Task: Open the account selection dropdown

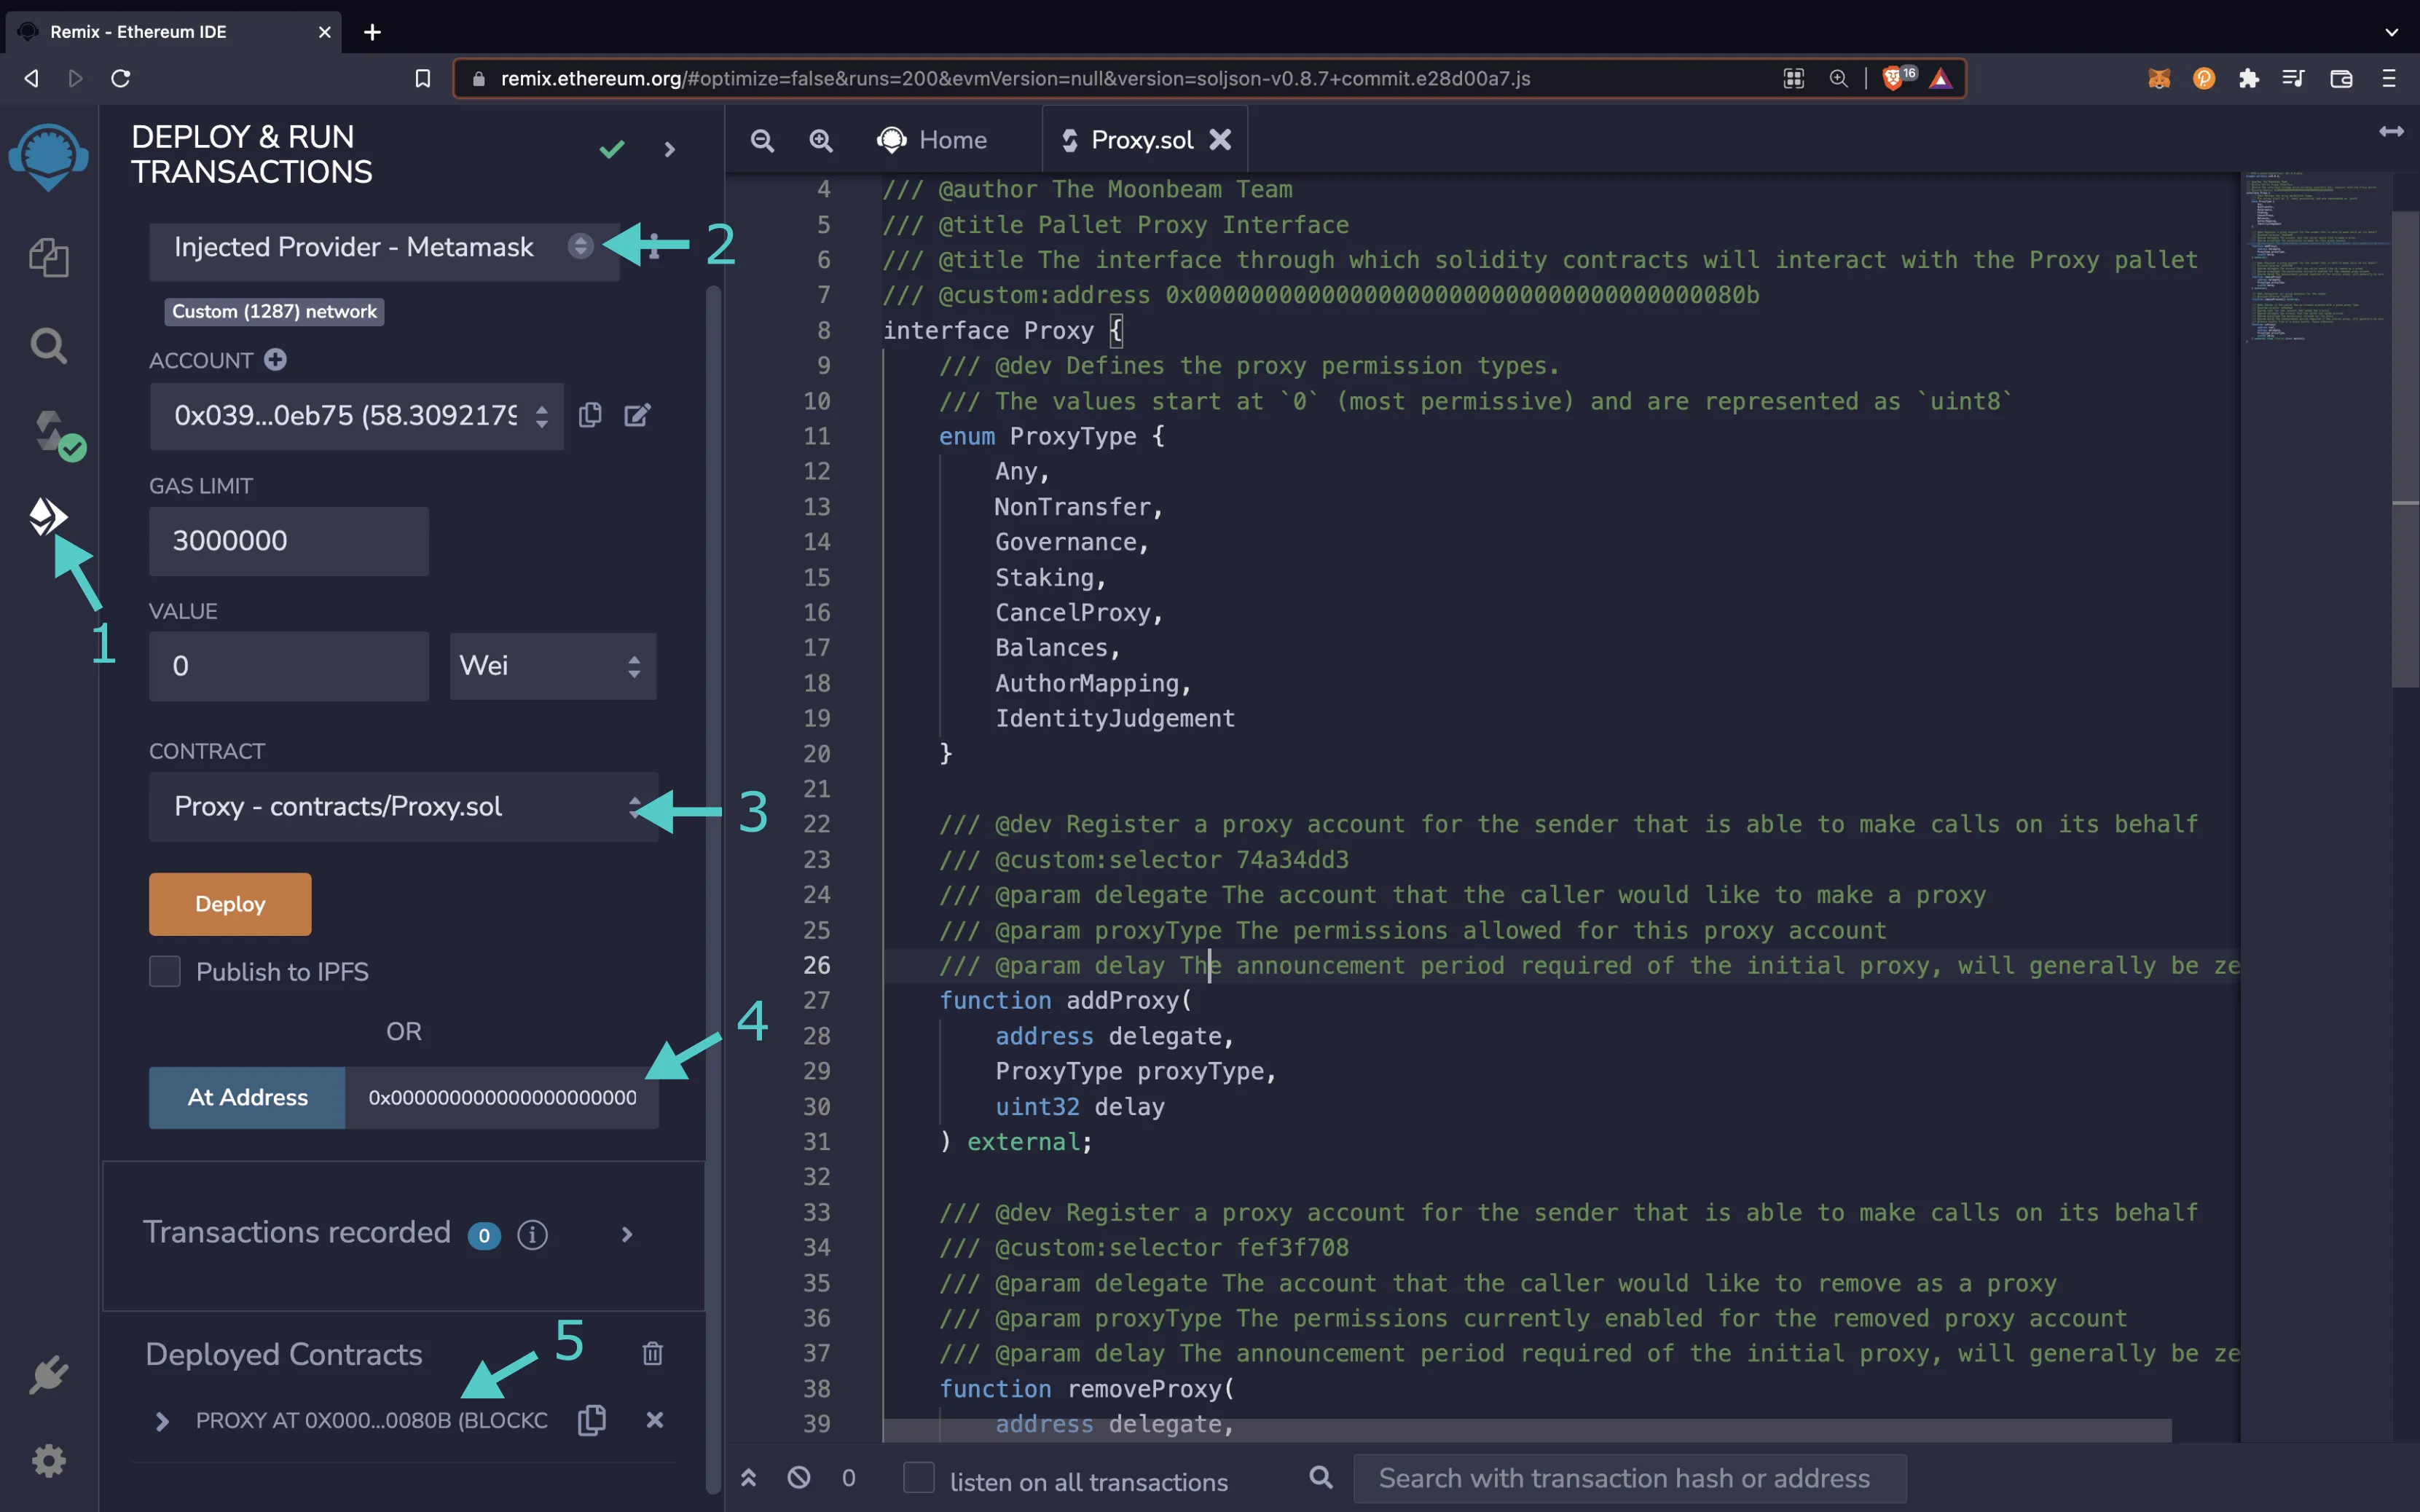Action: point(357,415)
